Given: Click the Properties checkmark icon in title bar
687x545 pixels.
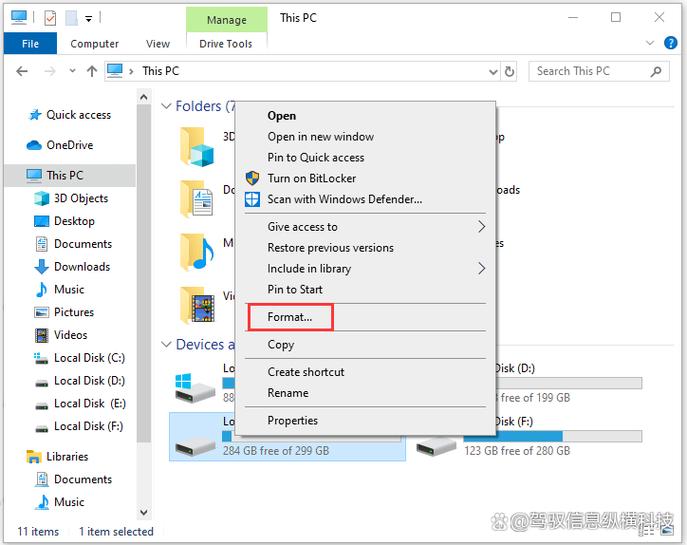Looking at the screenshot, I should pyautogui.click(x=50, y=18).
